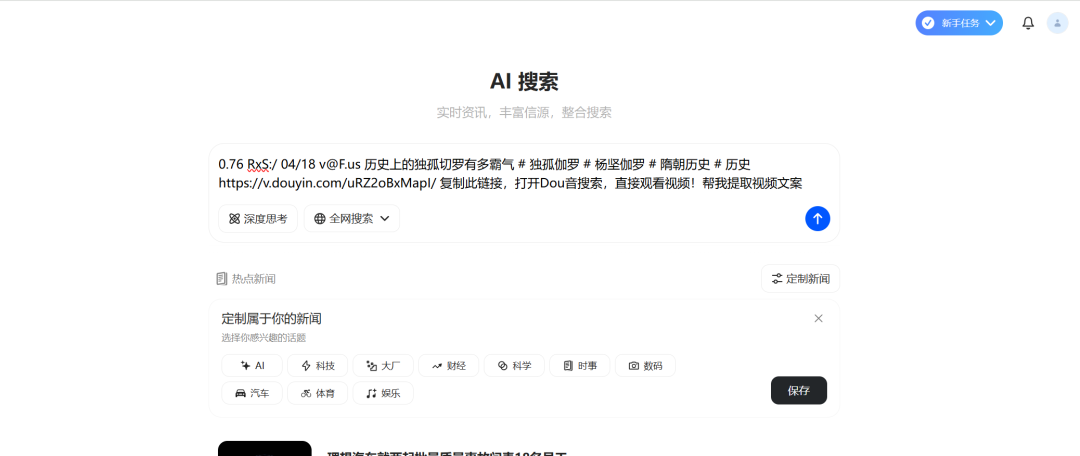
Task: Select the 体育 topic chip
Action: (318, 393)
